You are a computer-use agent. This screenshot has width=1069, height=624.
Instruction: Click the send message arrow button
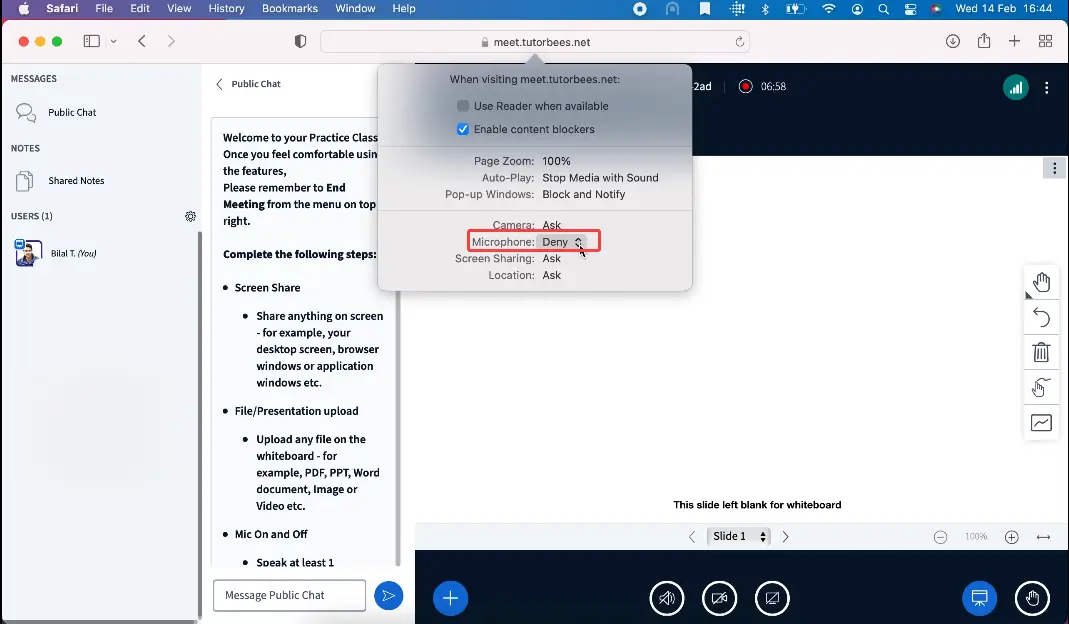[388, 596]
